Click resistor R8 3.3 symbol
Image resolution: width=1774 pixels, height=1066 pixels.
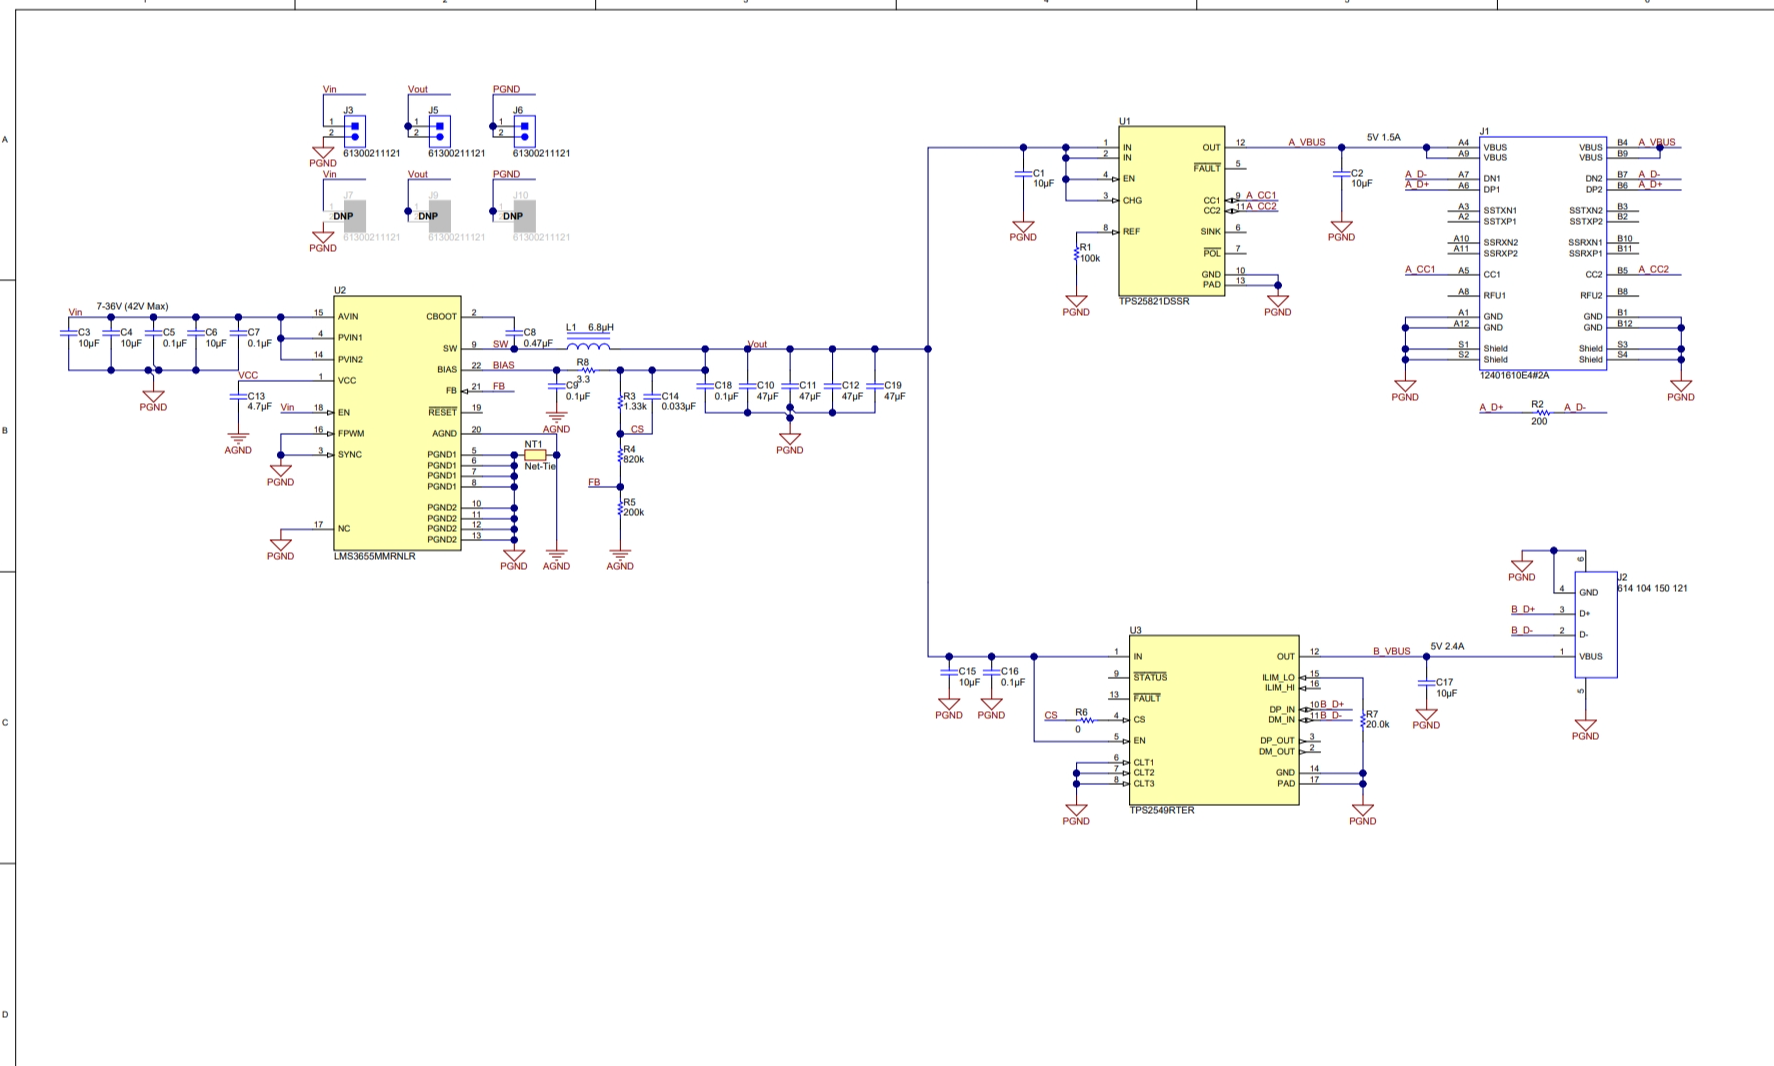pyautogui.click(x=587, y=370)
